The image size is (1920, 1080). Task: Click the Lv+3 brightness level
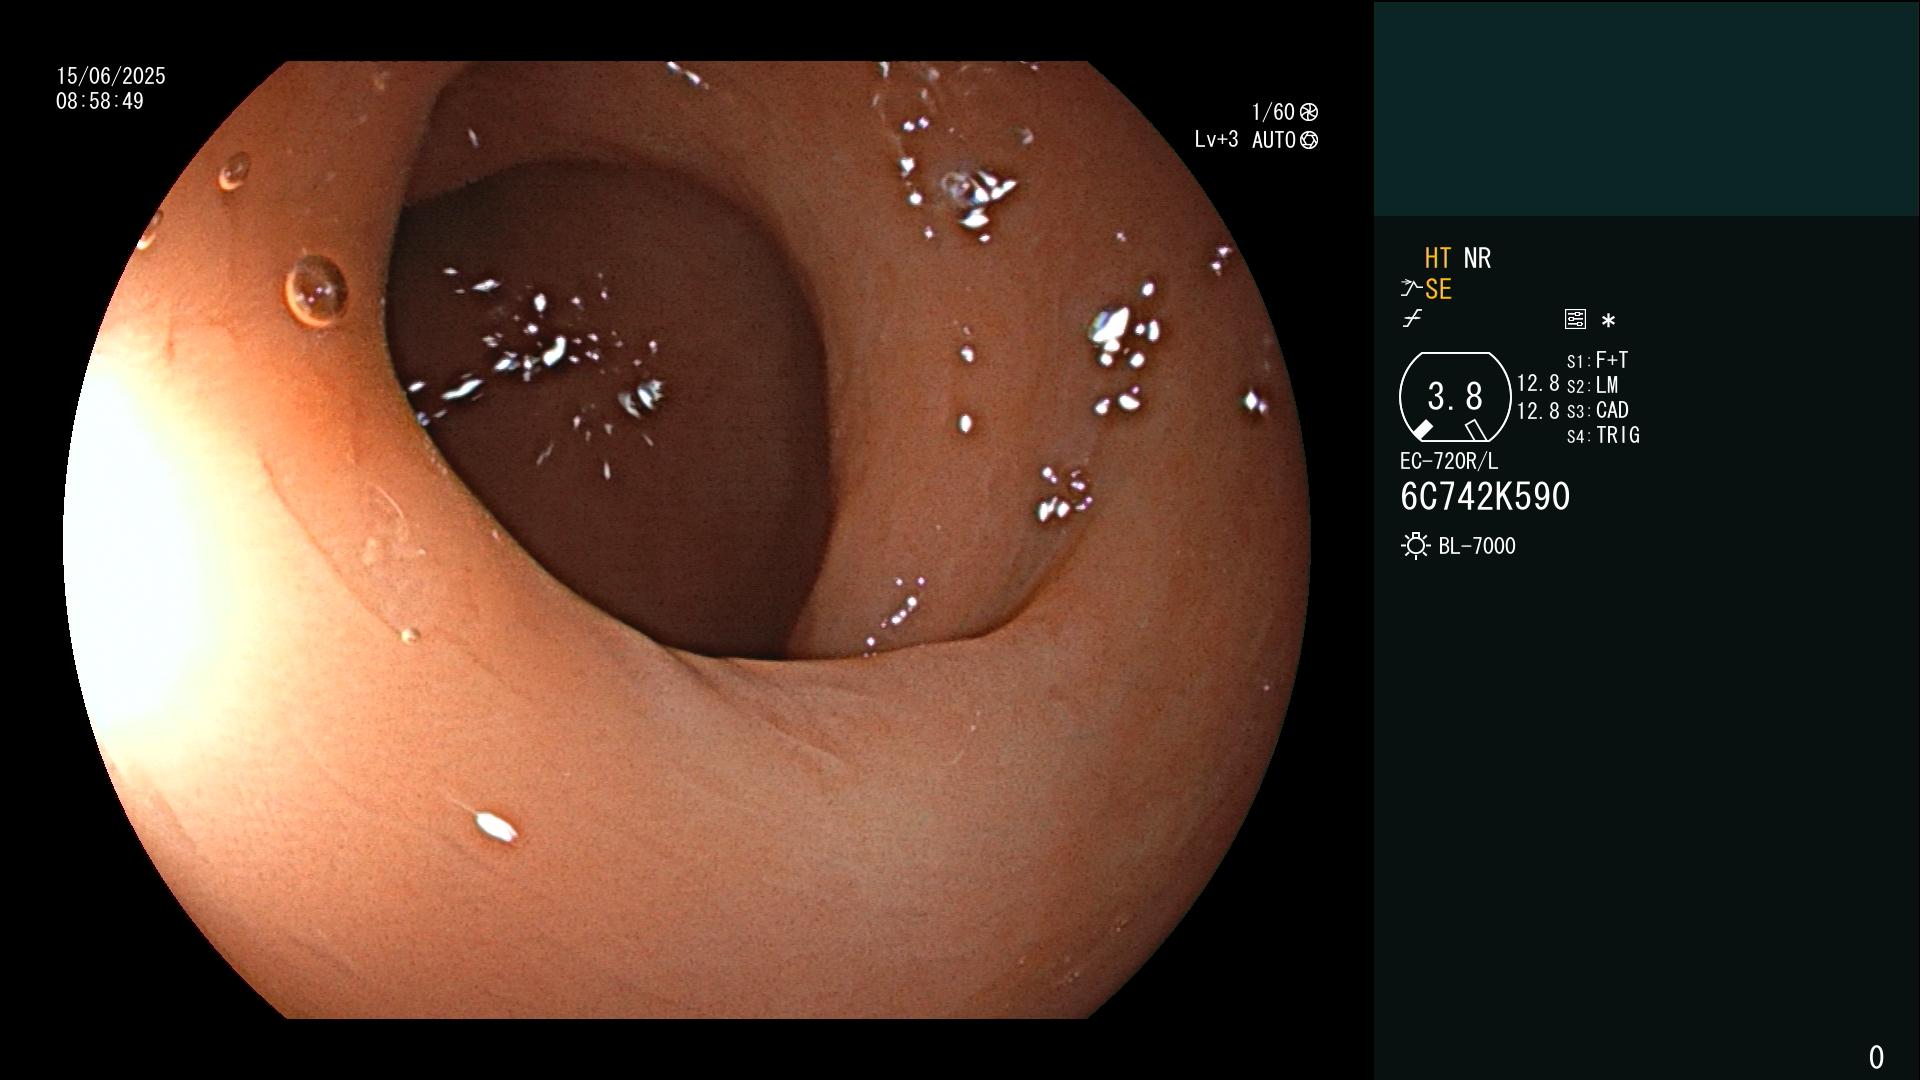pyautogui.click(x=1216, y=140)
